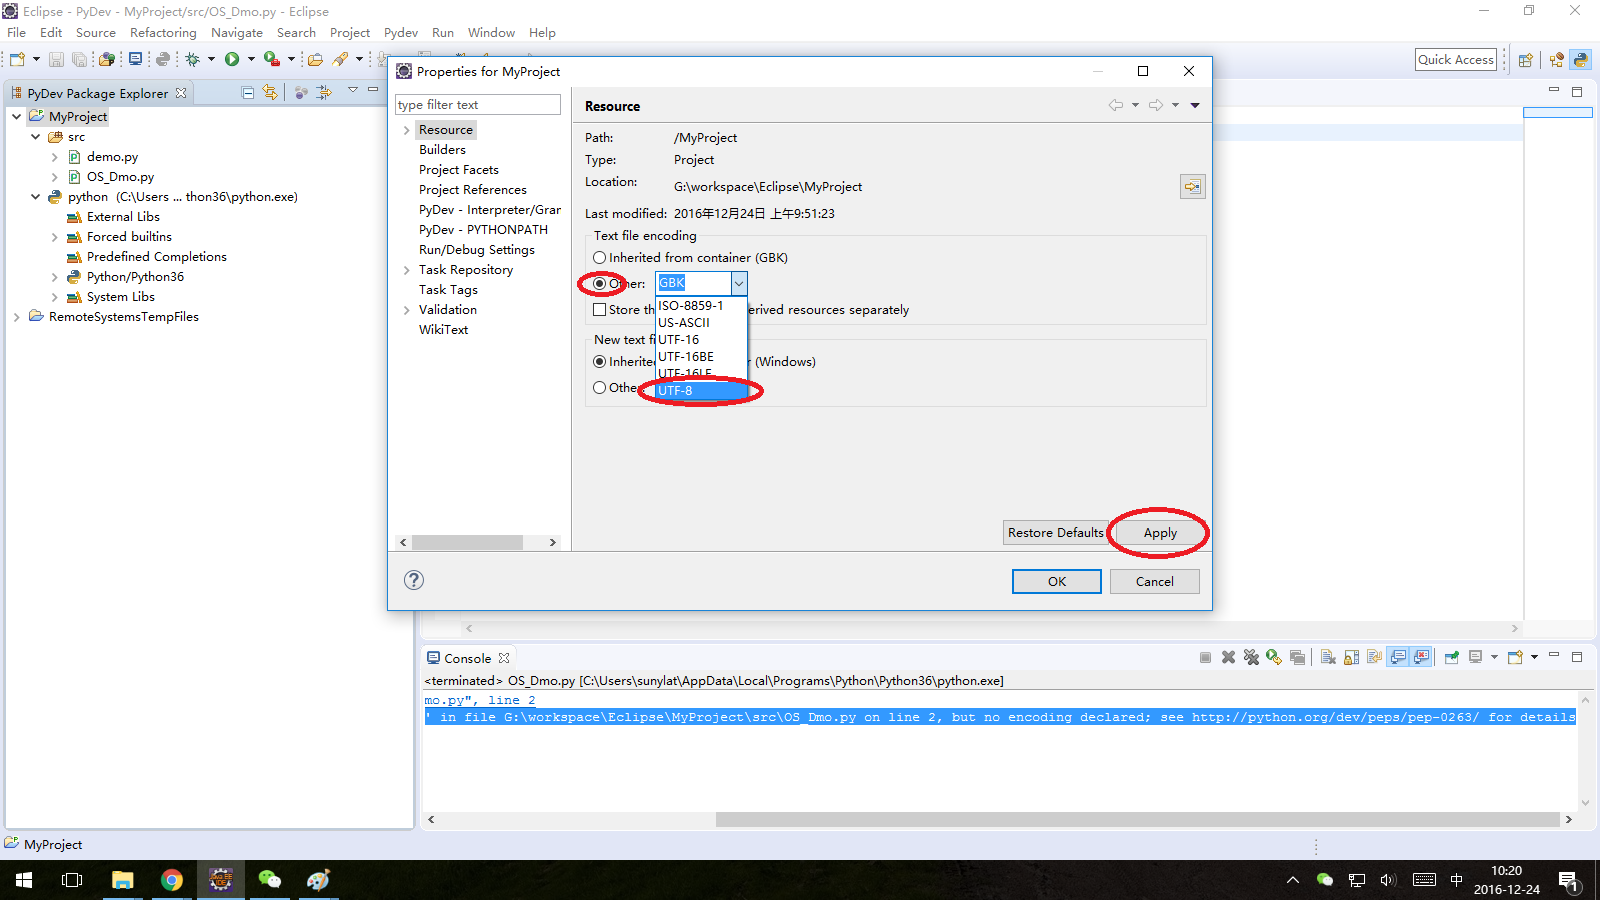The image size is (1600, 900).
Task: Terminate the console process stop icon
Action: (x=1205, y=657)
